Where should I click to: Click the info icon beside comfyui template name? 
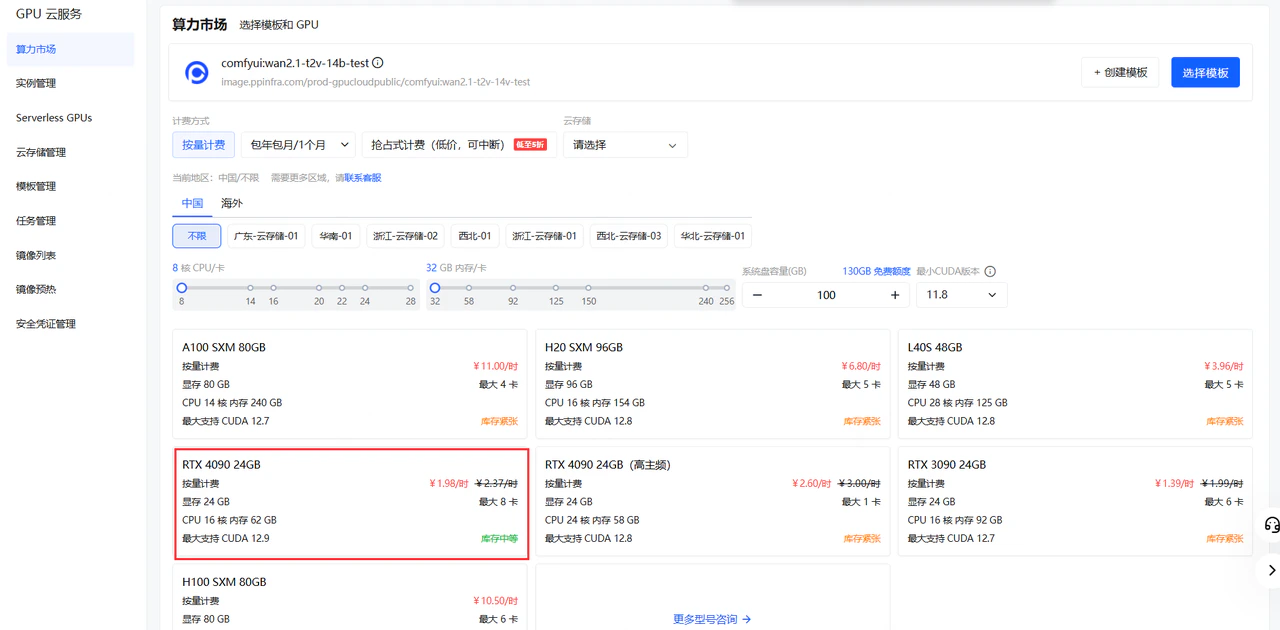pyautogui.click(x=378, y=63)
